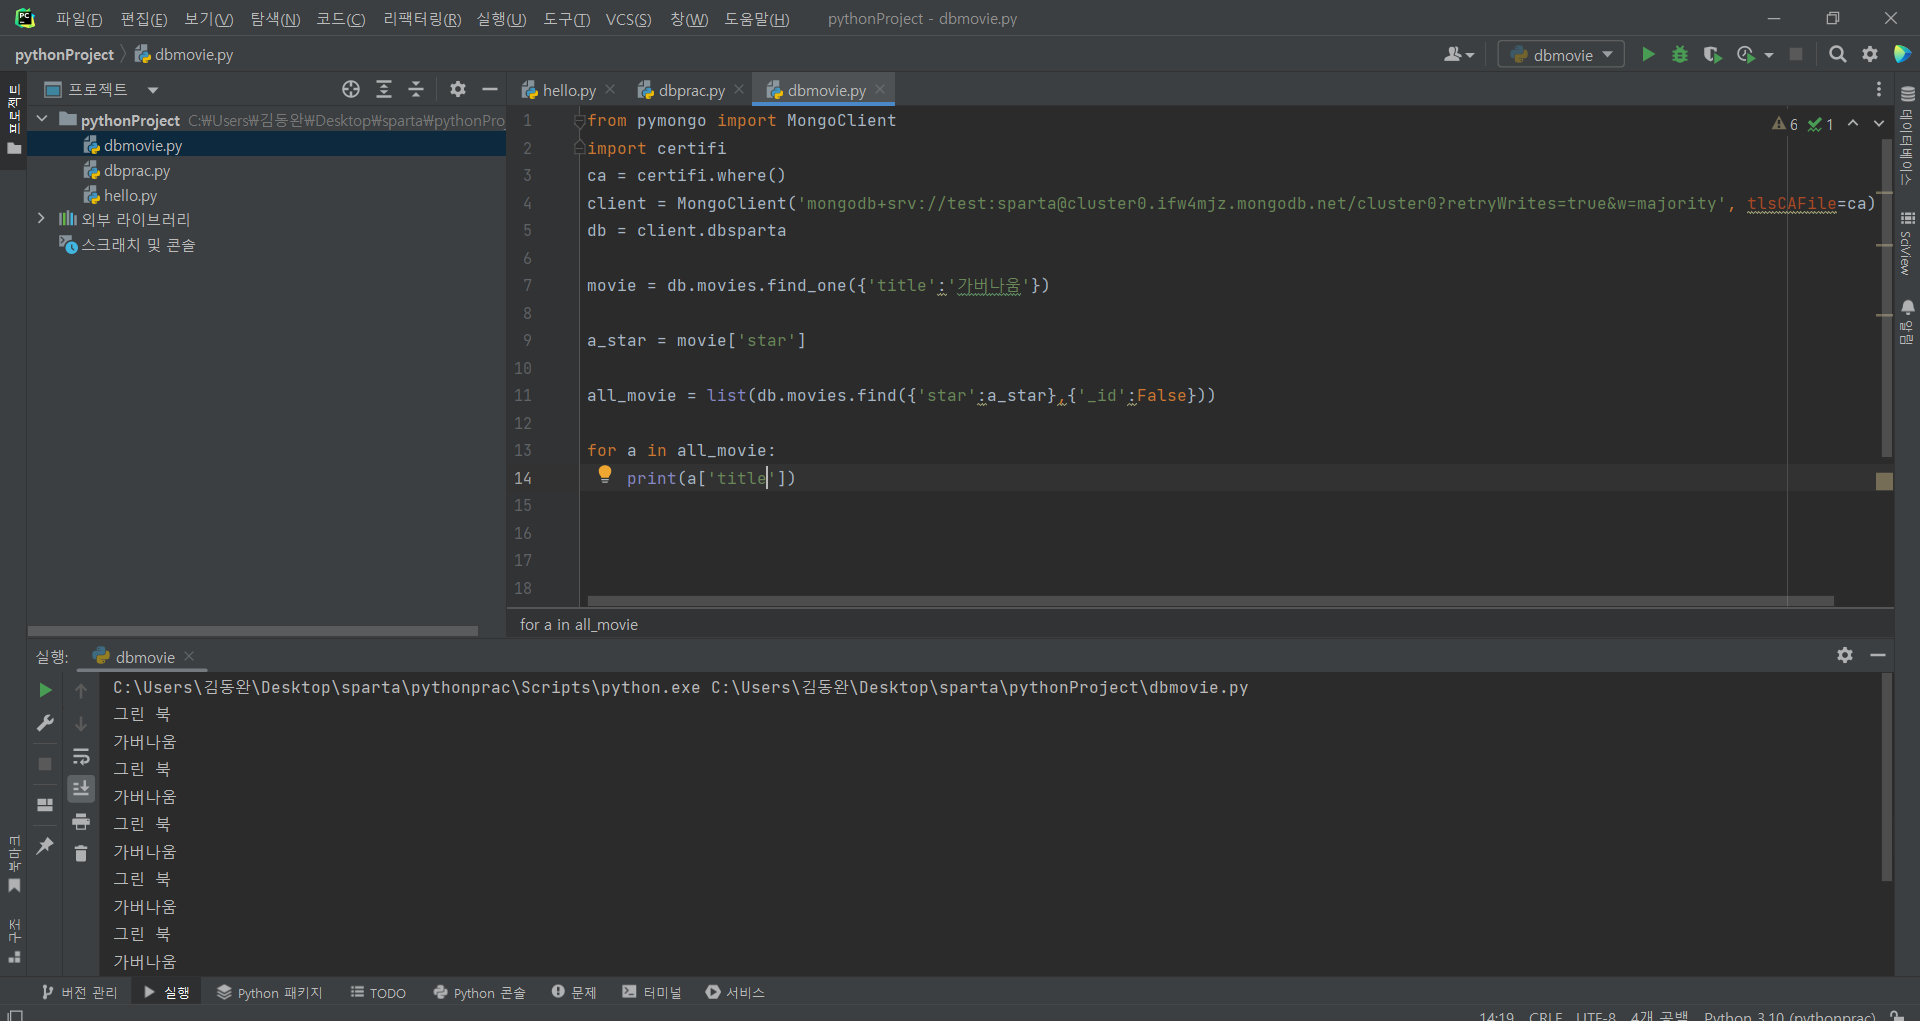Viewport: 1920px width, 1021px height.
Task: Run the dbmovie configuration with green play icon
Action: tap(1648, 54)
